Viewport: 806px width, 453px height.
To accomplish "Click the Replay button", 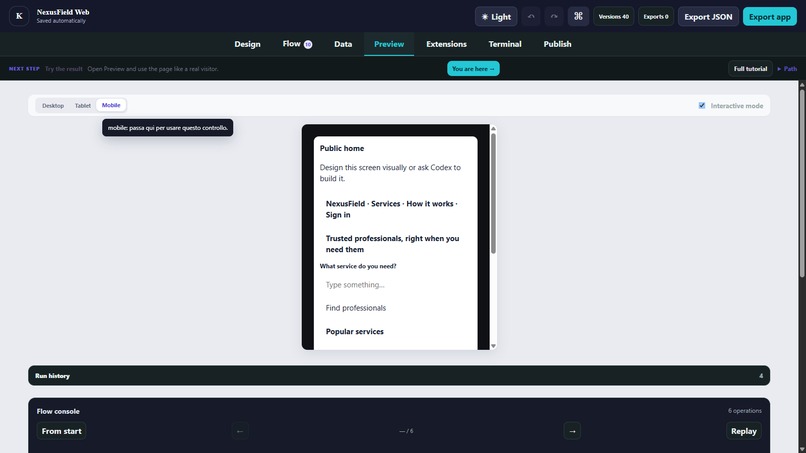I will [x=744, y=431].
